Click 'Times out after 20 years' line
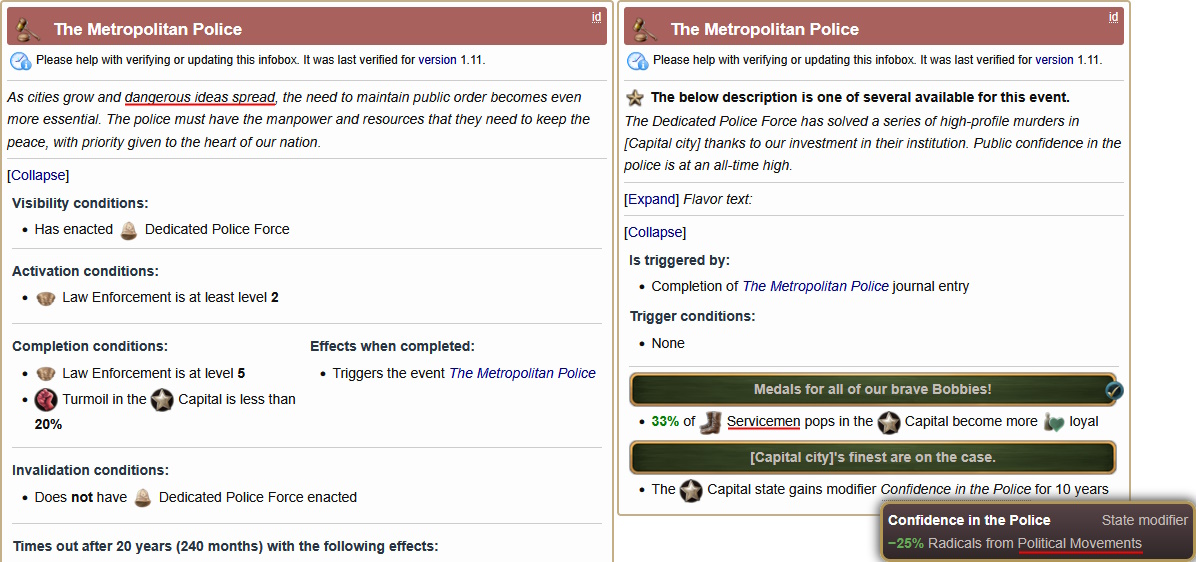This screenshot has width=1196, height=562. point(226,547)
